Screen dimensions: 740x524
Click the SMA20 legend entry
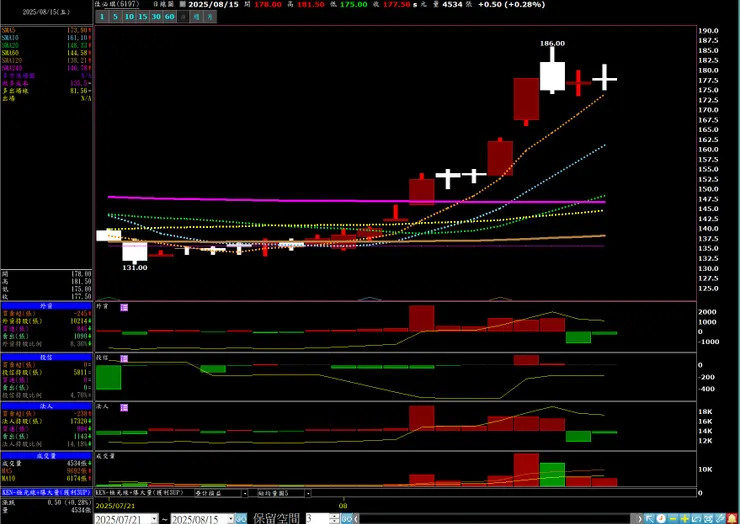46,45
